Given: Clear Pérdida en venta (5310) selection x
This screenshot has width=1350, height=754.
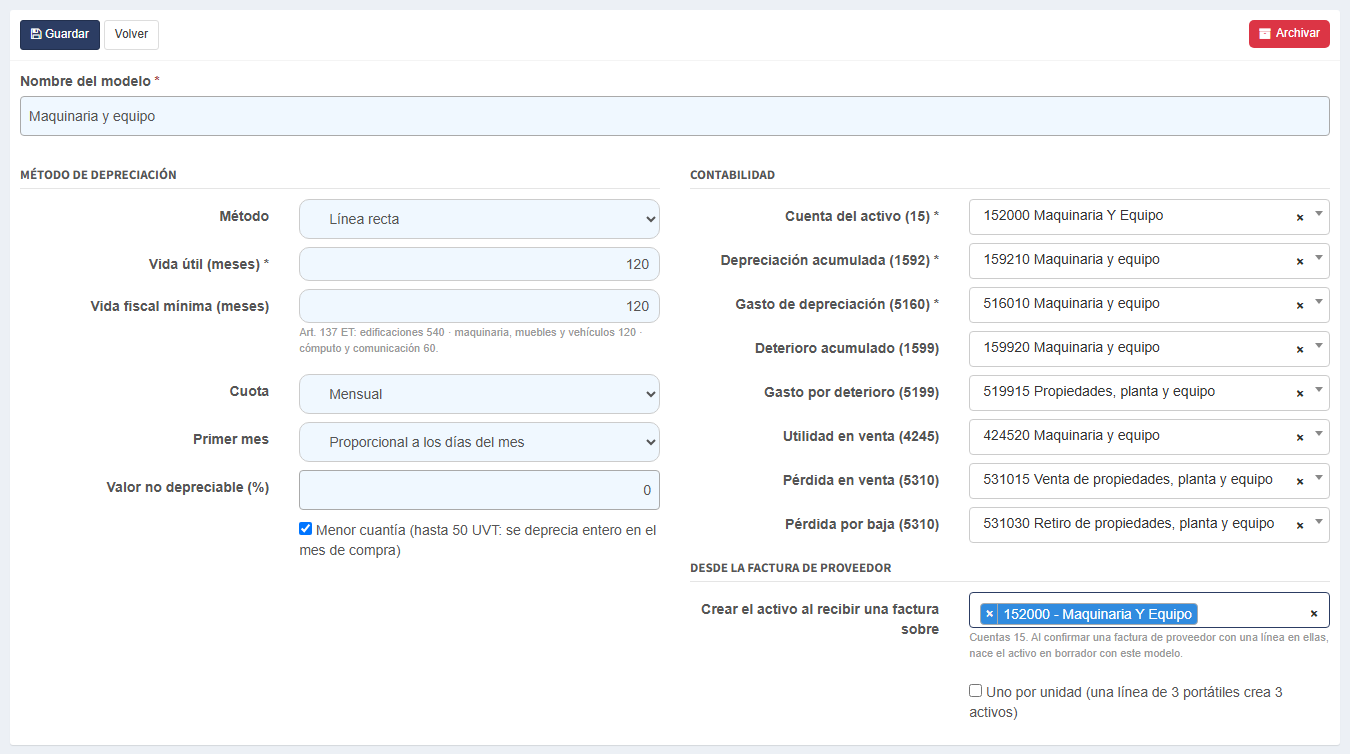Looking at the screenshot, I should pyautogui.click(x=1300, y=481).
